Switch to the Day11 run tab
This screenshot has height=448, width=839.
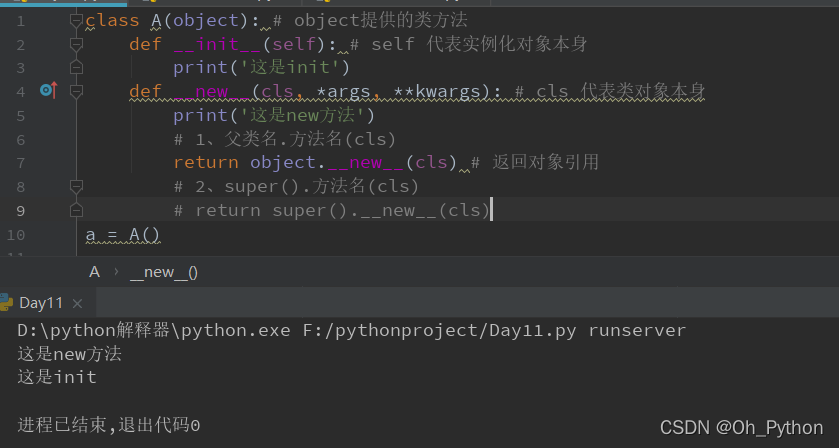tap(41, 303)
